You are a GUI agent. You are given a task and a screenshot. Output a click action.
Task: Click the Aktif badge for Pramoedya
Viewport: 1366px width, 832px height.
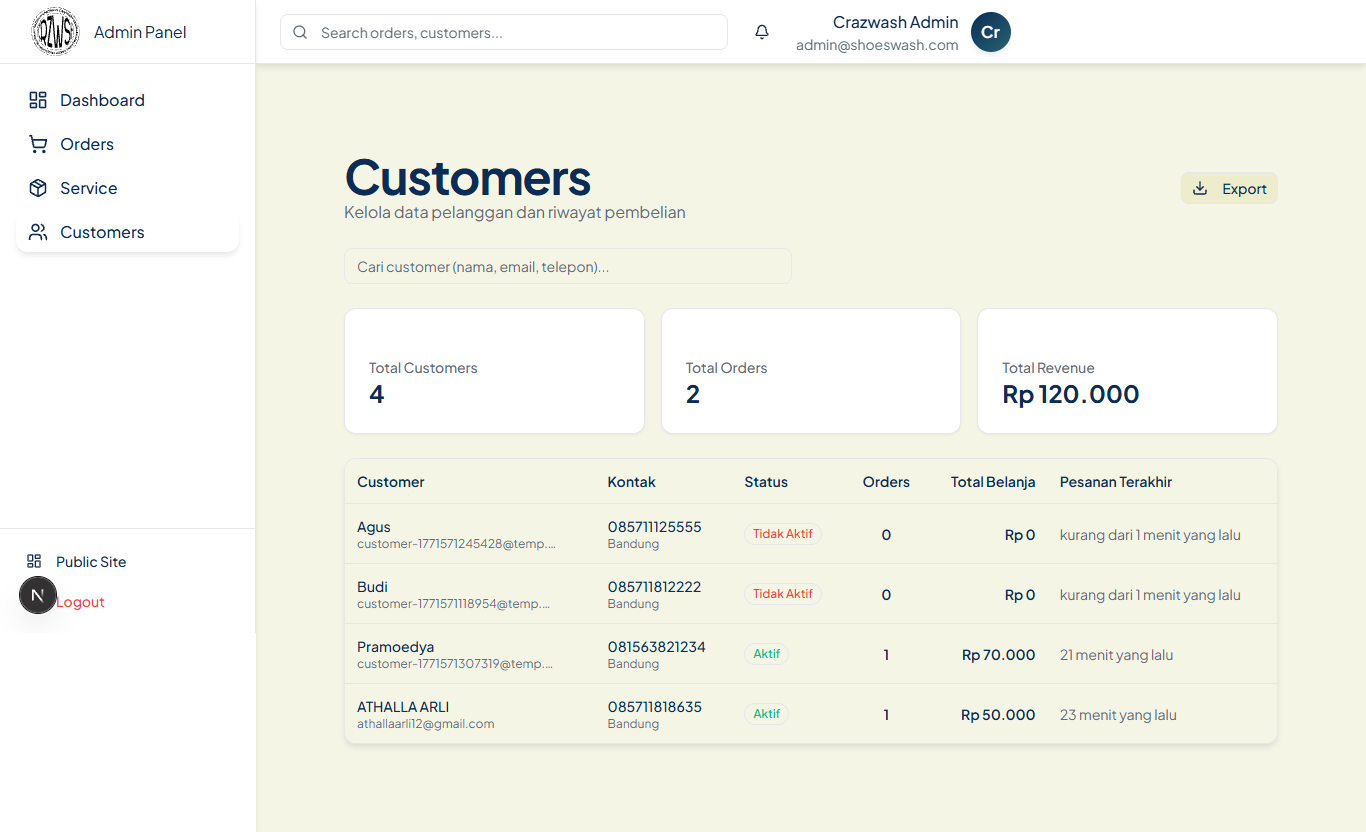(767, 654)
